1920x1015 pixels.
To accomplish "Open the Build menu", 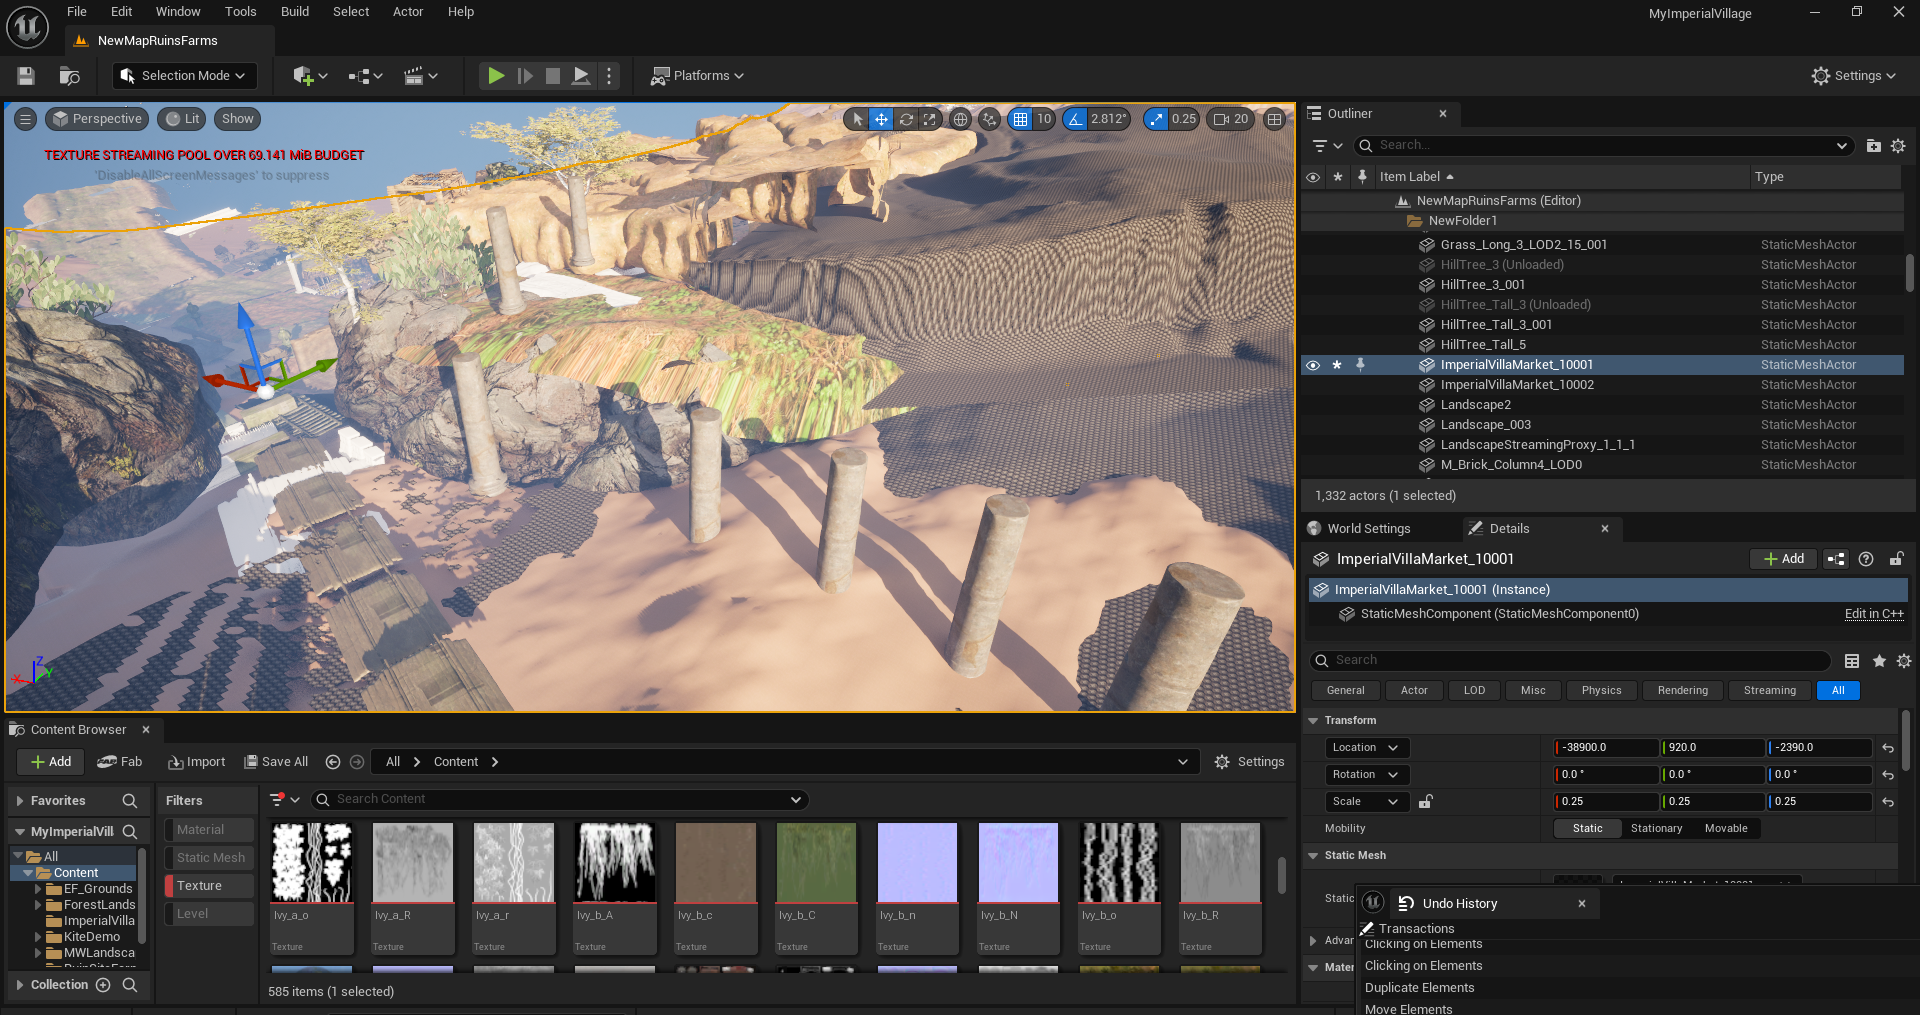I will (x=294, y=12).
